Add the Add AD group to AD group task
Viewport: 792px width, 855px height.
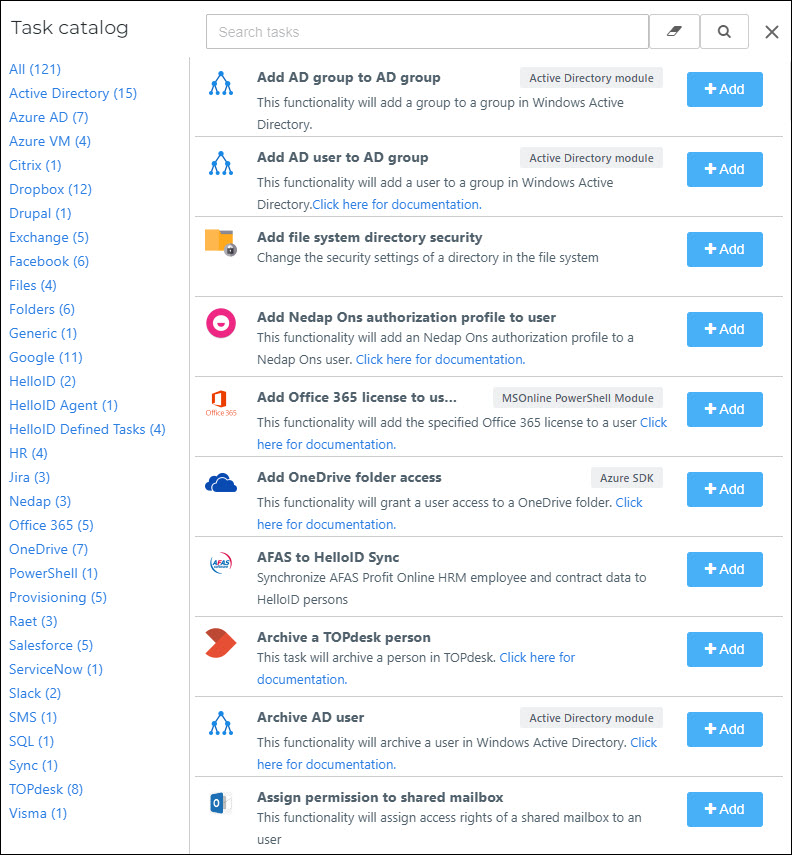[x=724, y=89]
